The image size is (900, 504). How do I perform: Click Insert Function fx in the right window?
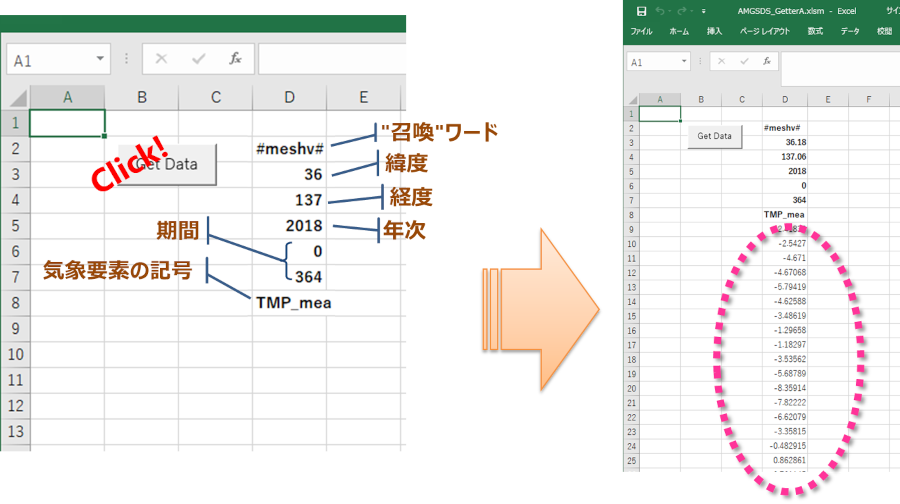[x=766, y=61]
